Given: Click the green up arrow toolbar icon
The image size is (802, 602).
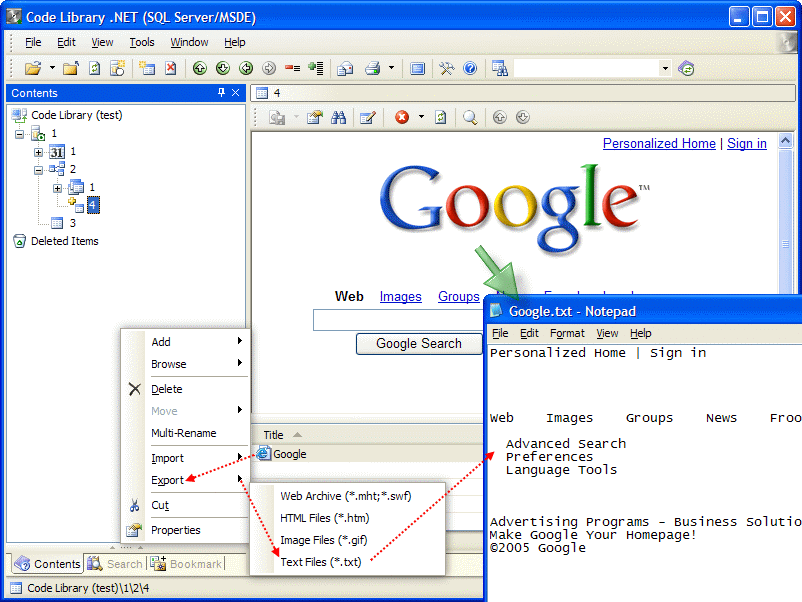Looking at the screenshot, I should click(199, 68).
